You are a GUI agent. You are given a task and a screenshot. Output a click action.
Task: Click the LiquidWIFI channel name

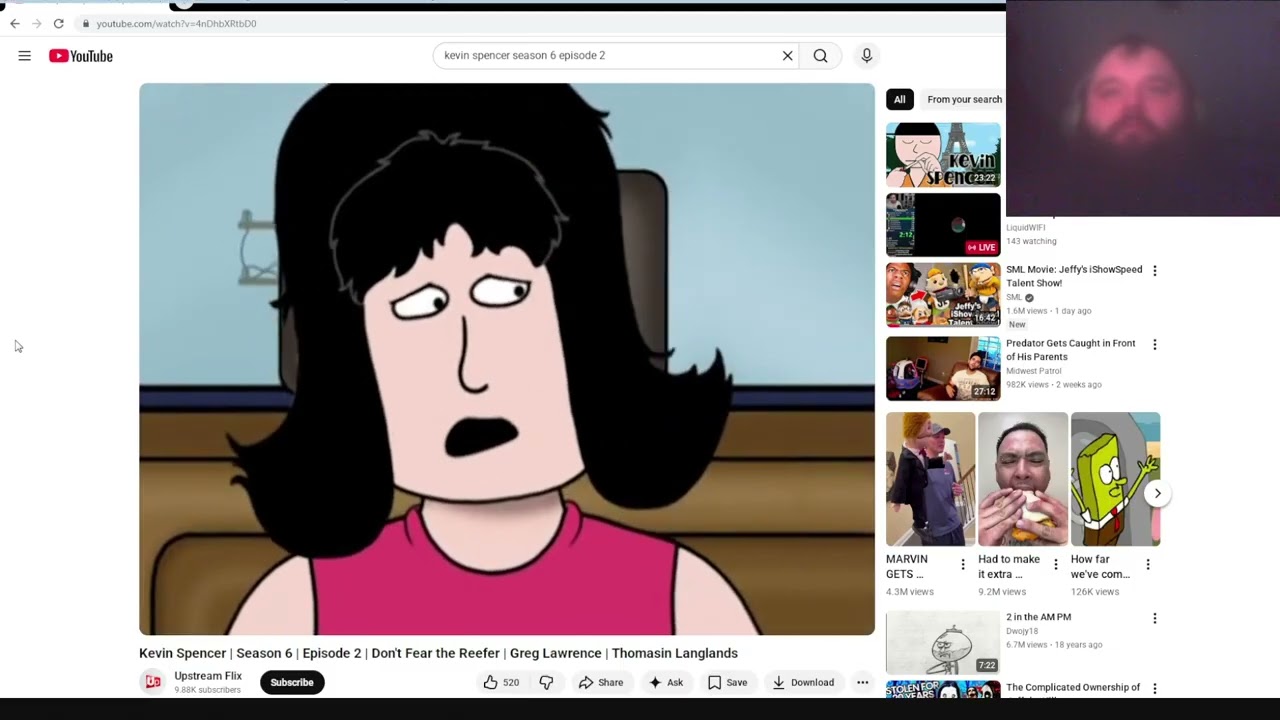pyautogui.click(x=1025, y=228)
